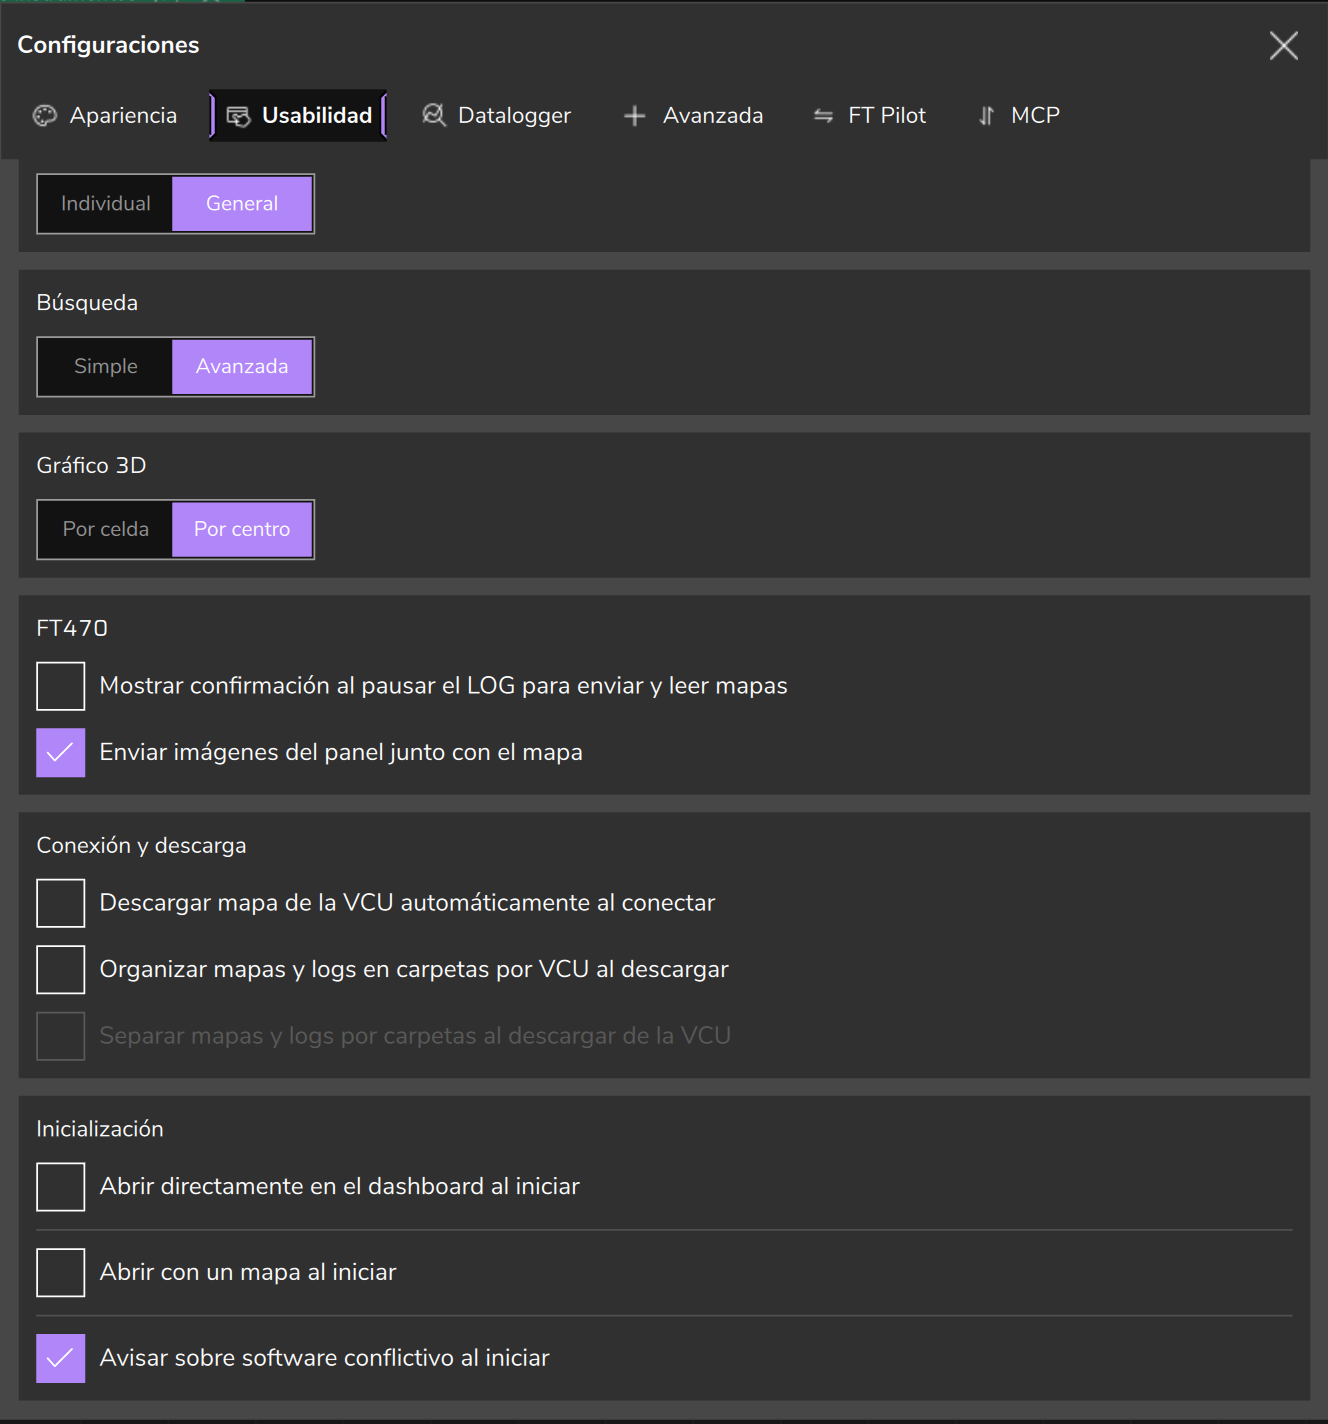
Task: Choose Por centro for Gráfico 3D
Action: (x=242, y=530)
